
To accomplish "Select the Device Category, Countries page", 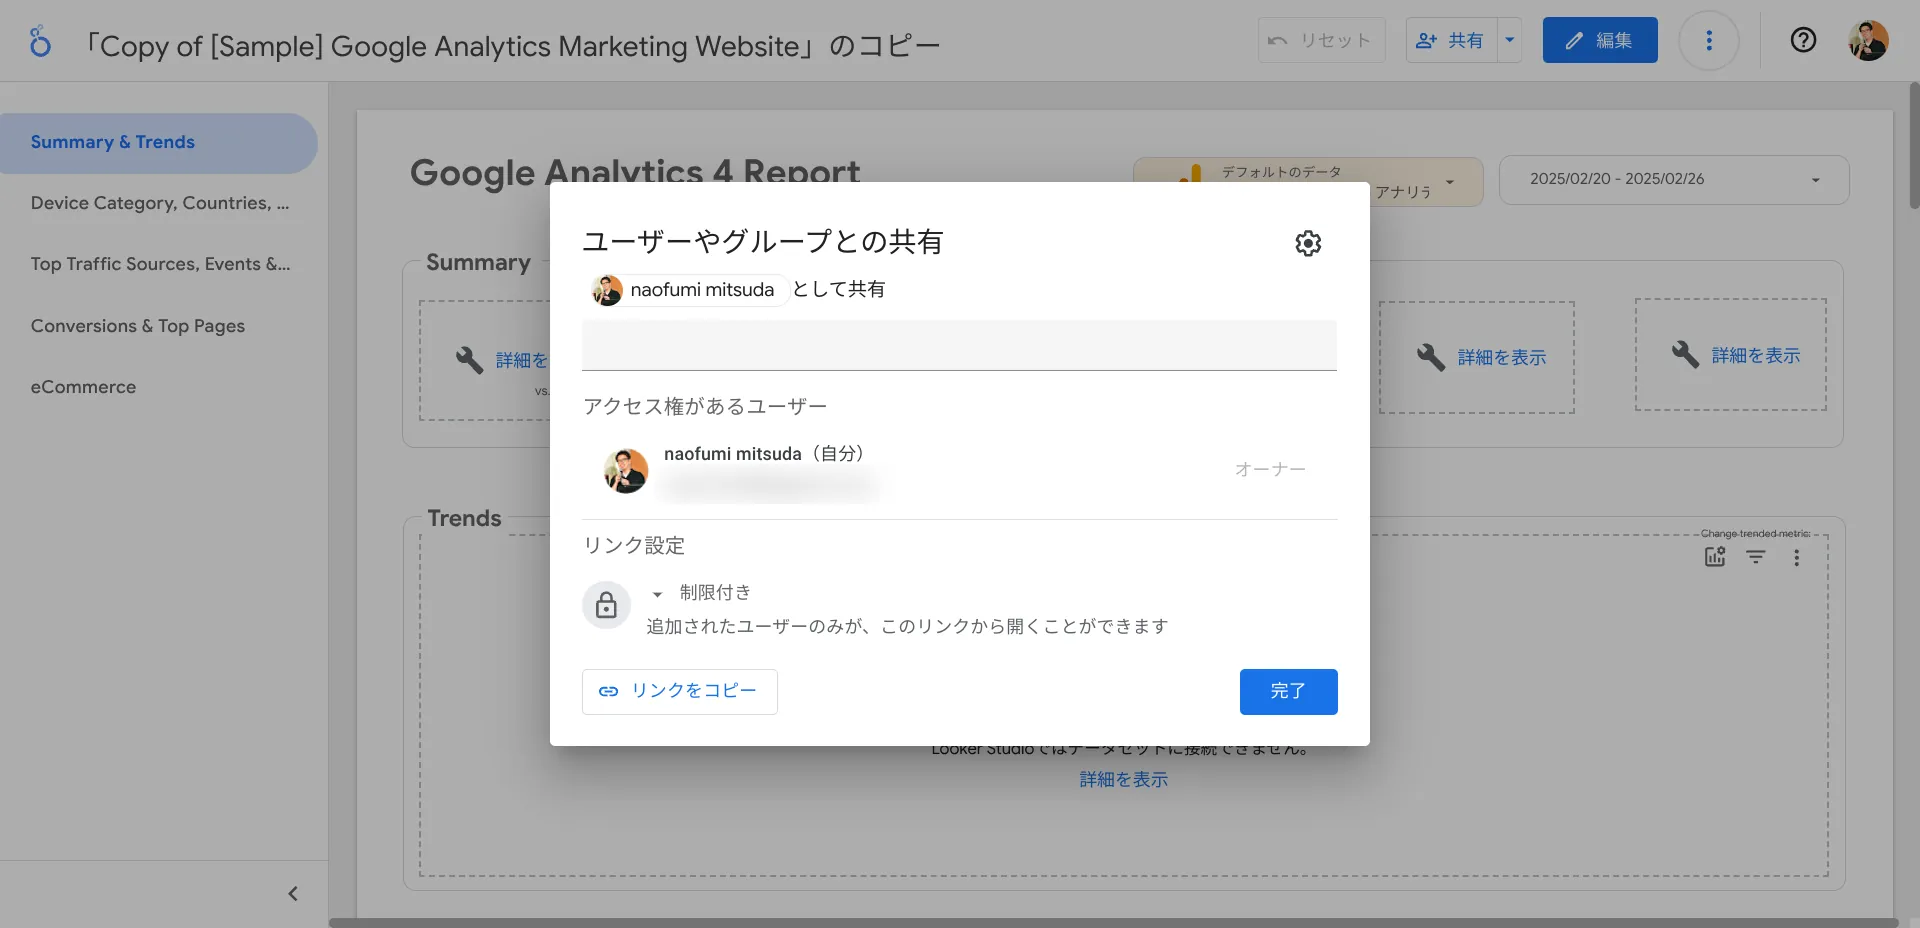I will tap(160, 203).
